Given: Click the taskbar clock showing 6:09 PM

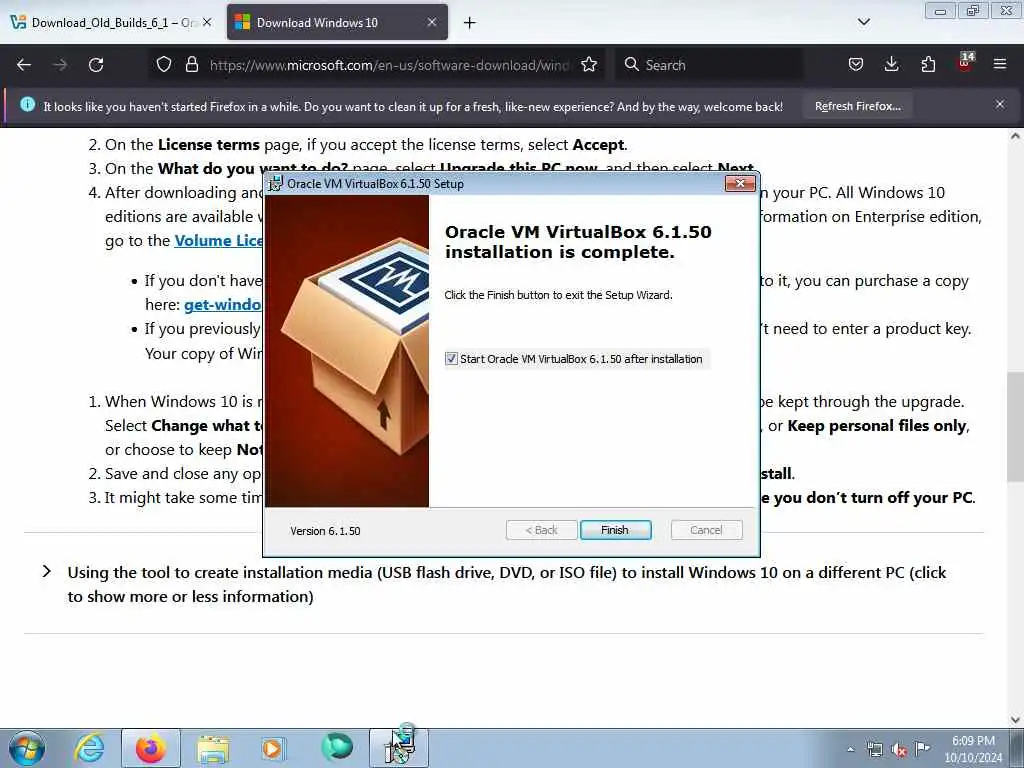Looking at the screenshot, I should click(973, 749).
